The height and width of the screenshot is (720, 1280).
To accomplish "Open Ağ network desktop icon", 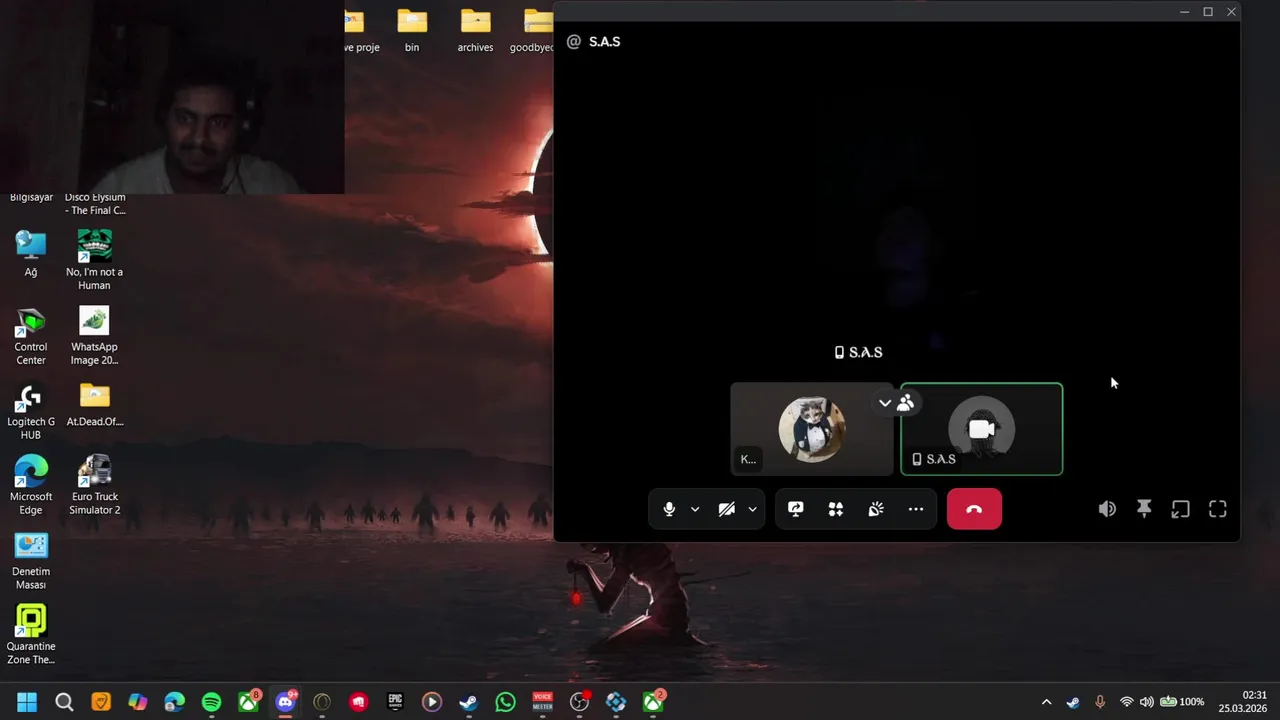I will coord(31,253).
